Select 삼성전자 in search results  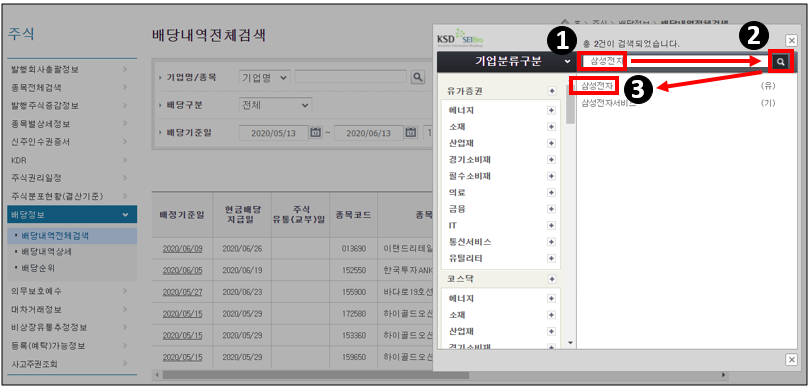(597, 86)
